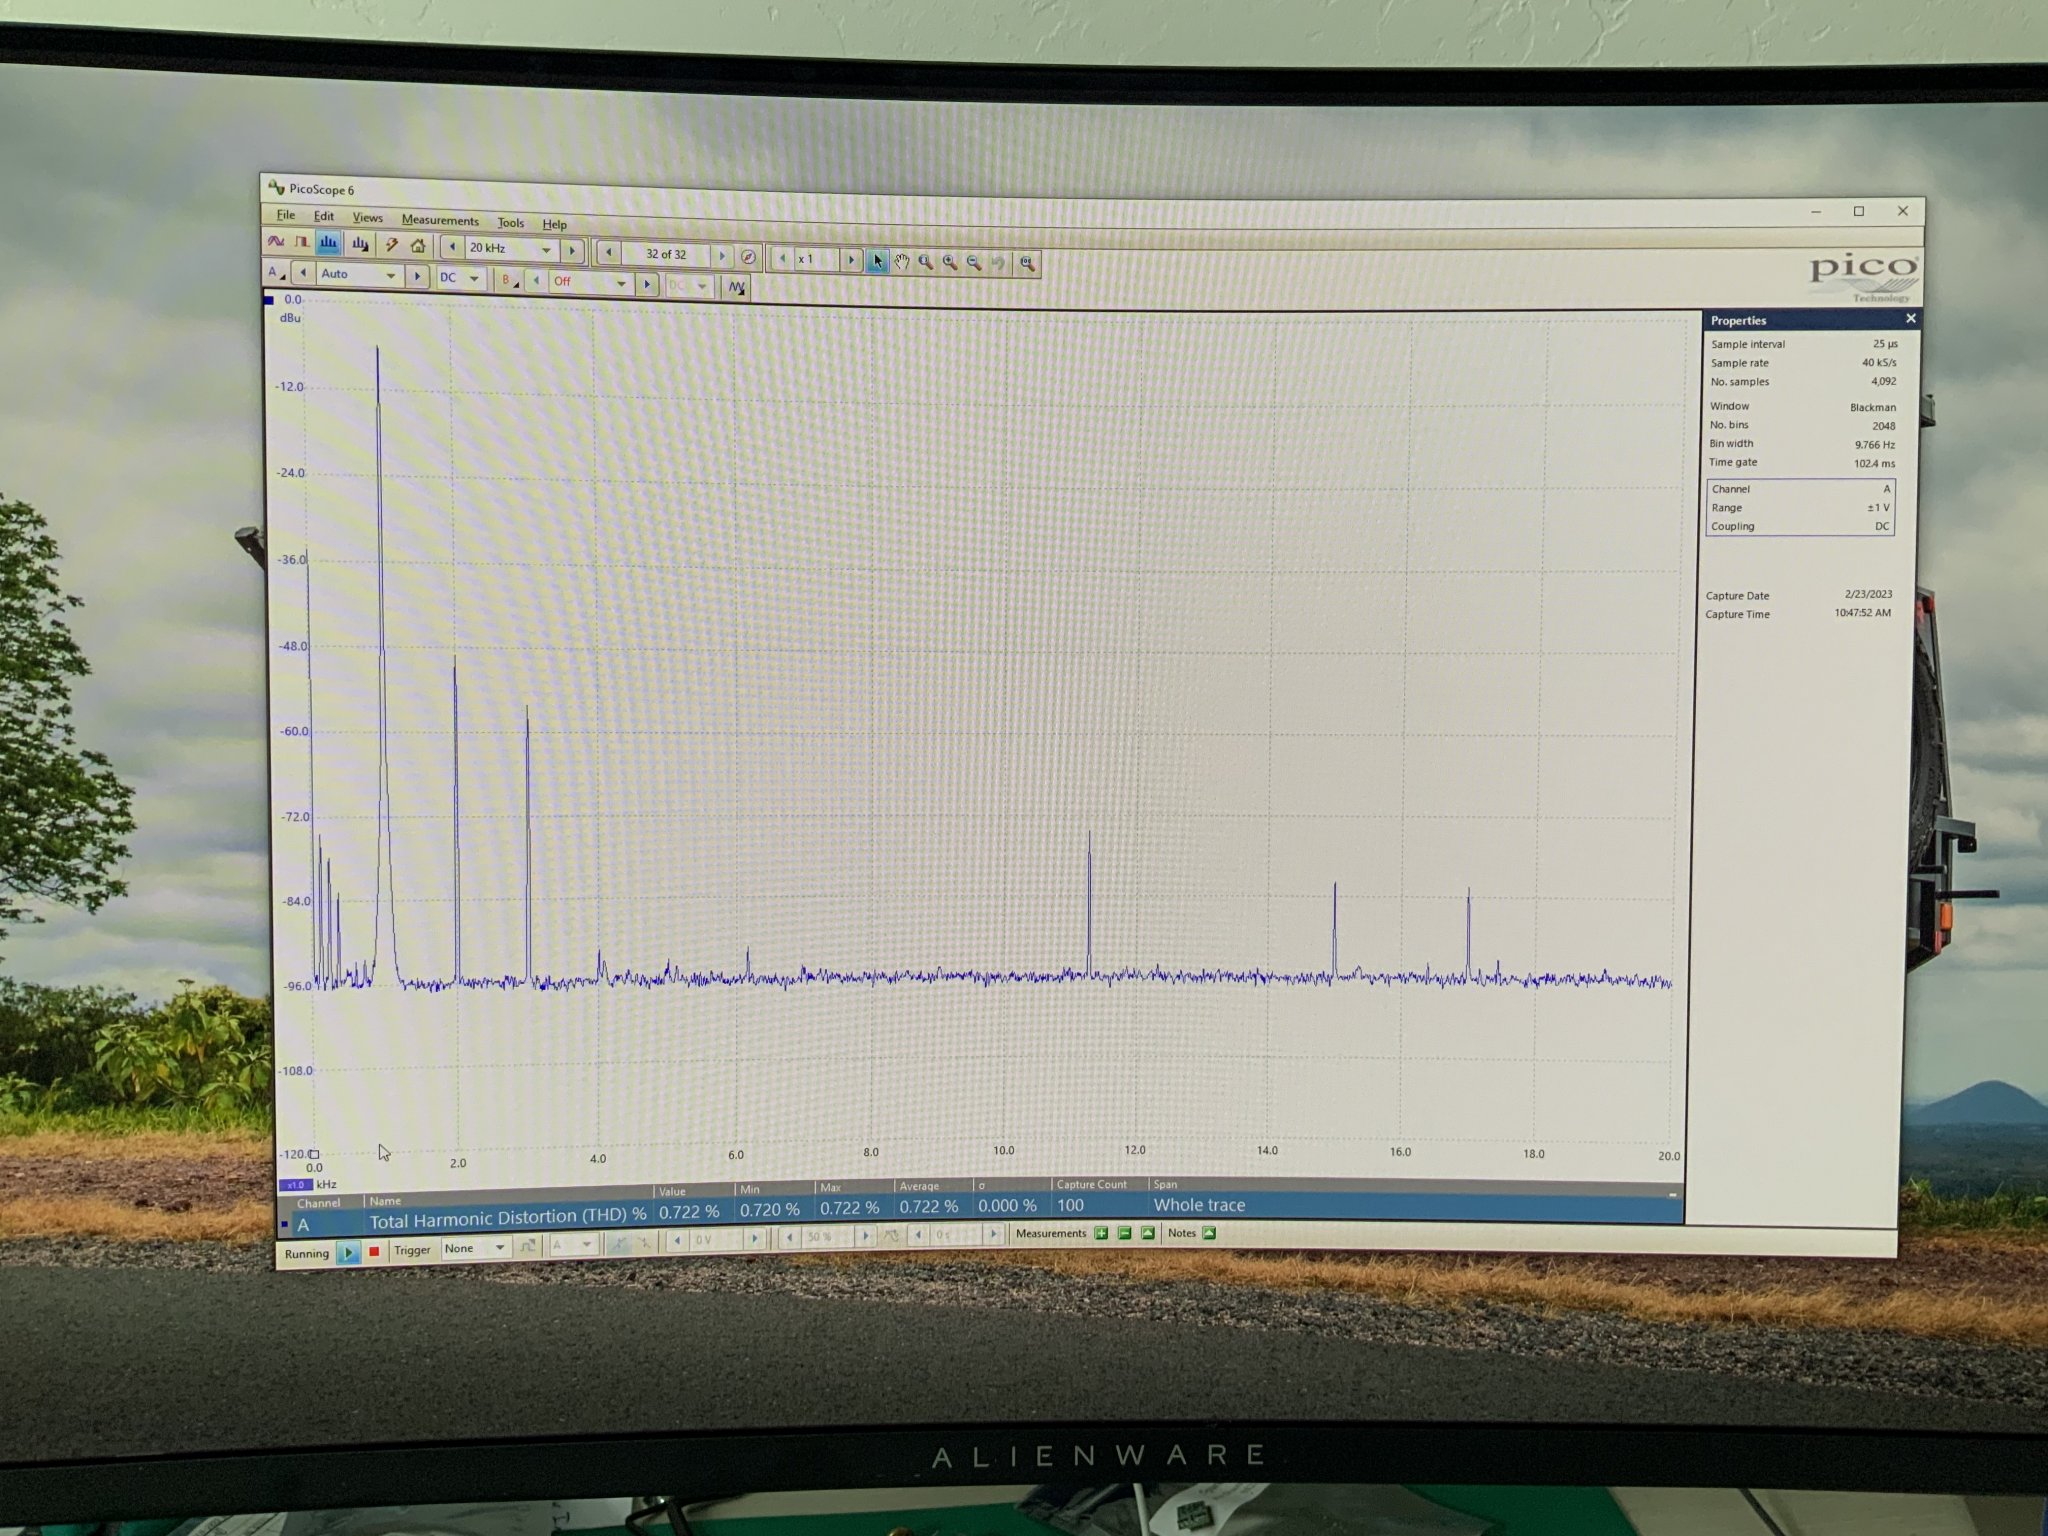
Task: Click the Value column header
Action: pyautogui.click(x=672, y=1191)
